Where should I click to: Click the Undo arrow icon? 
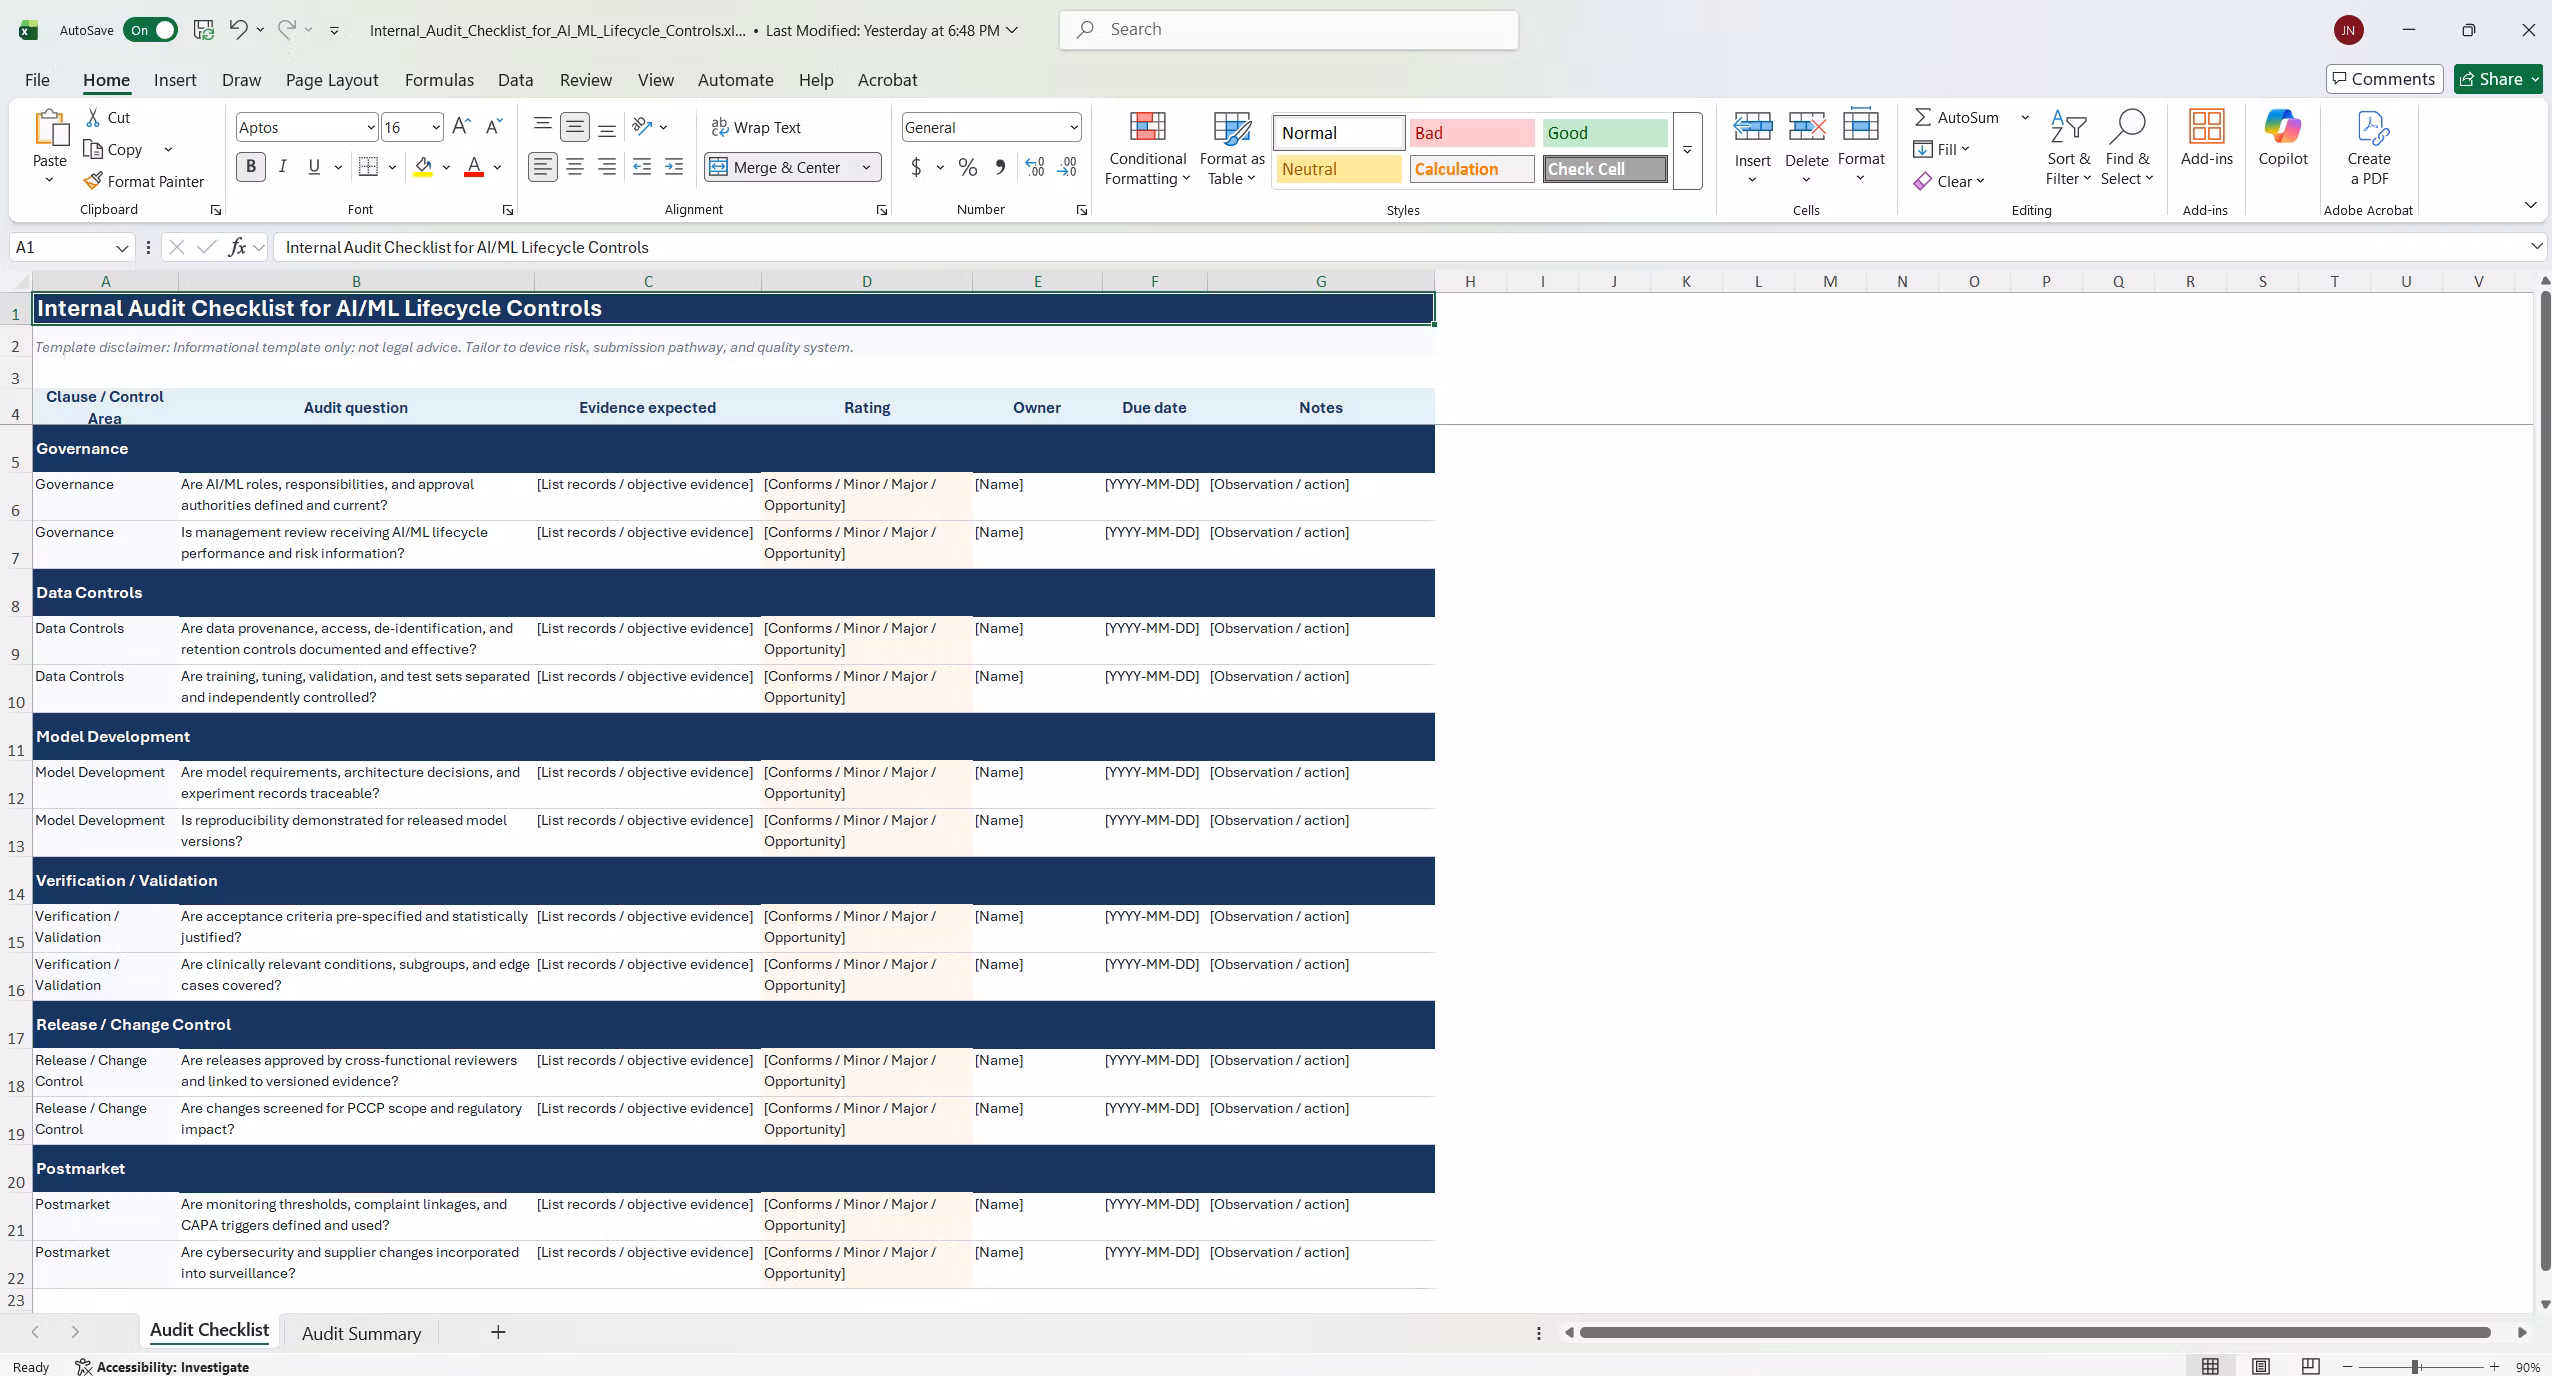[238, 29]
